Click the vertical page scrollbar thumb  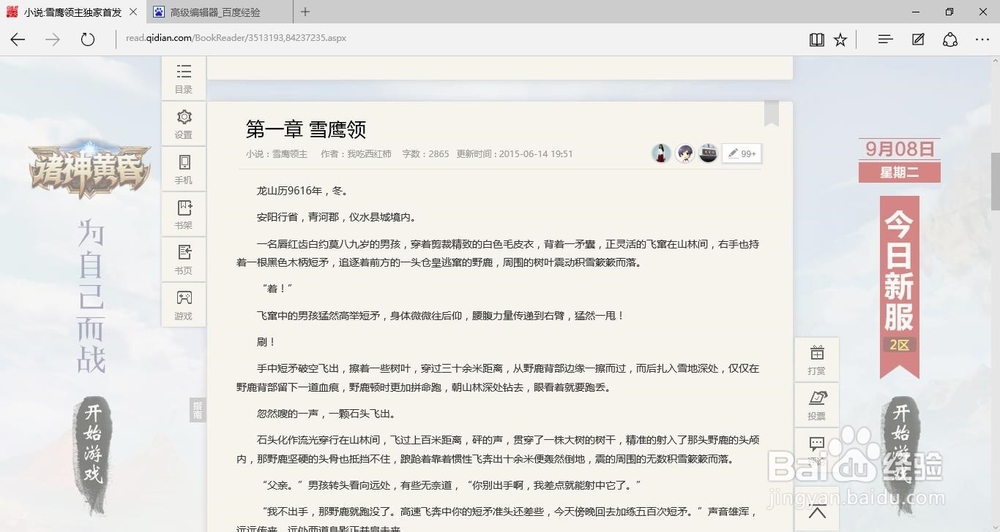(x=995, y=181)
